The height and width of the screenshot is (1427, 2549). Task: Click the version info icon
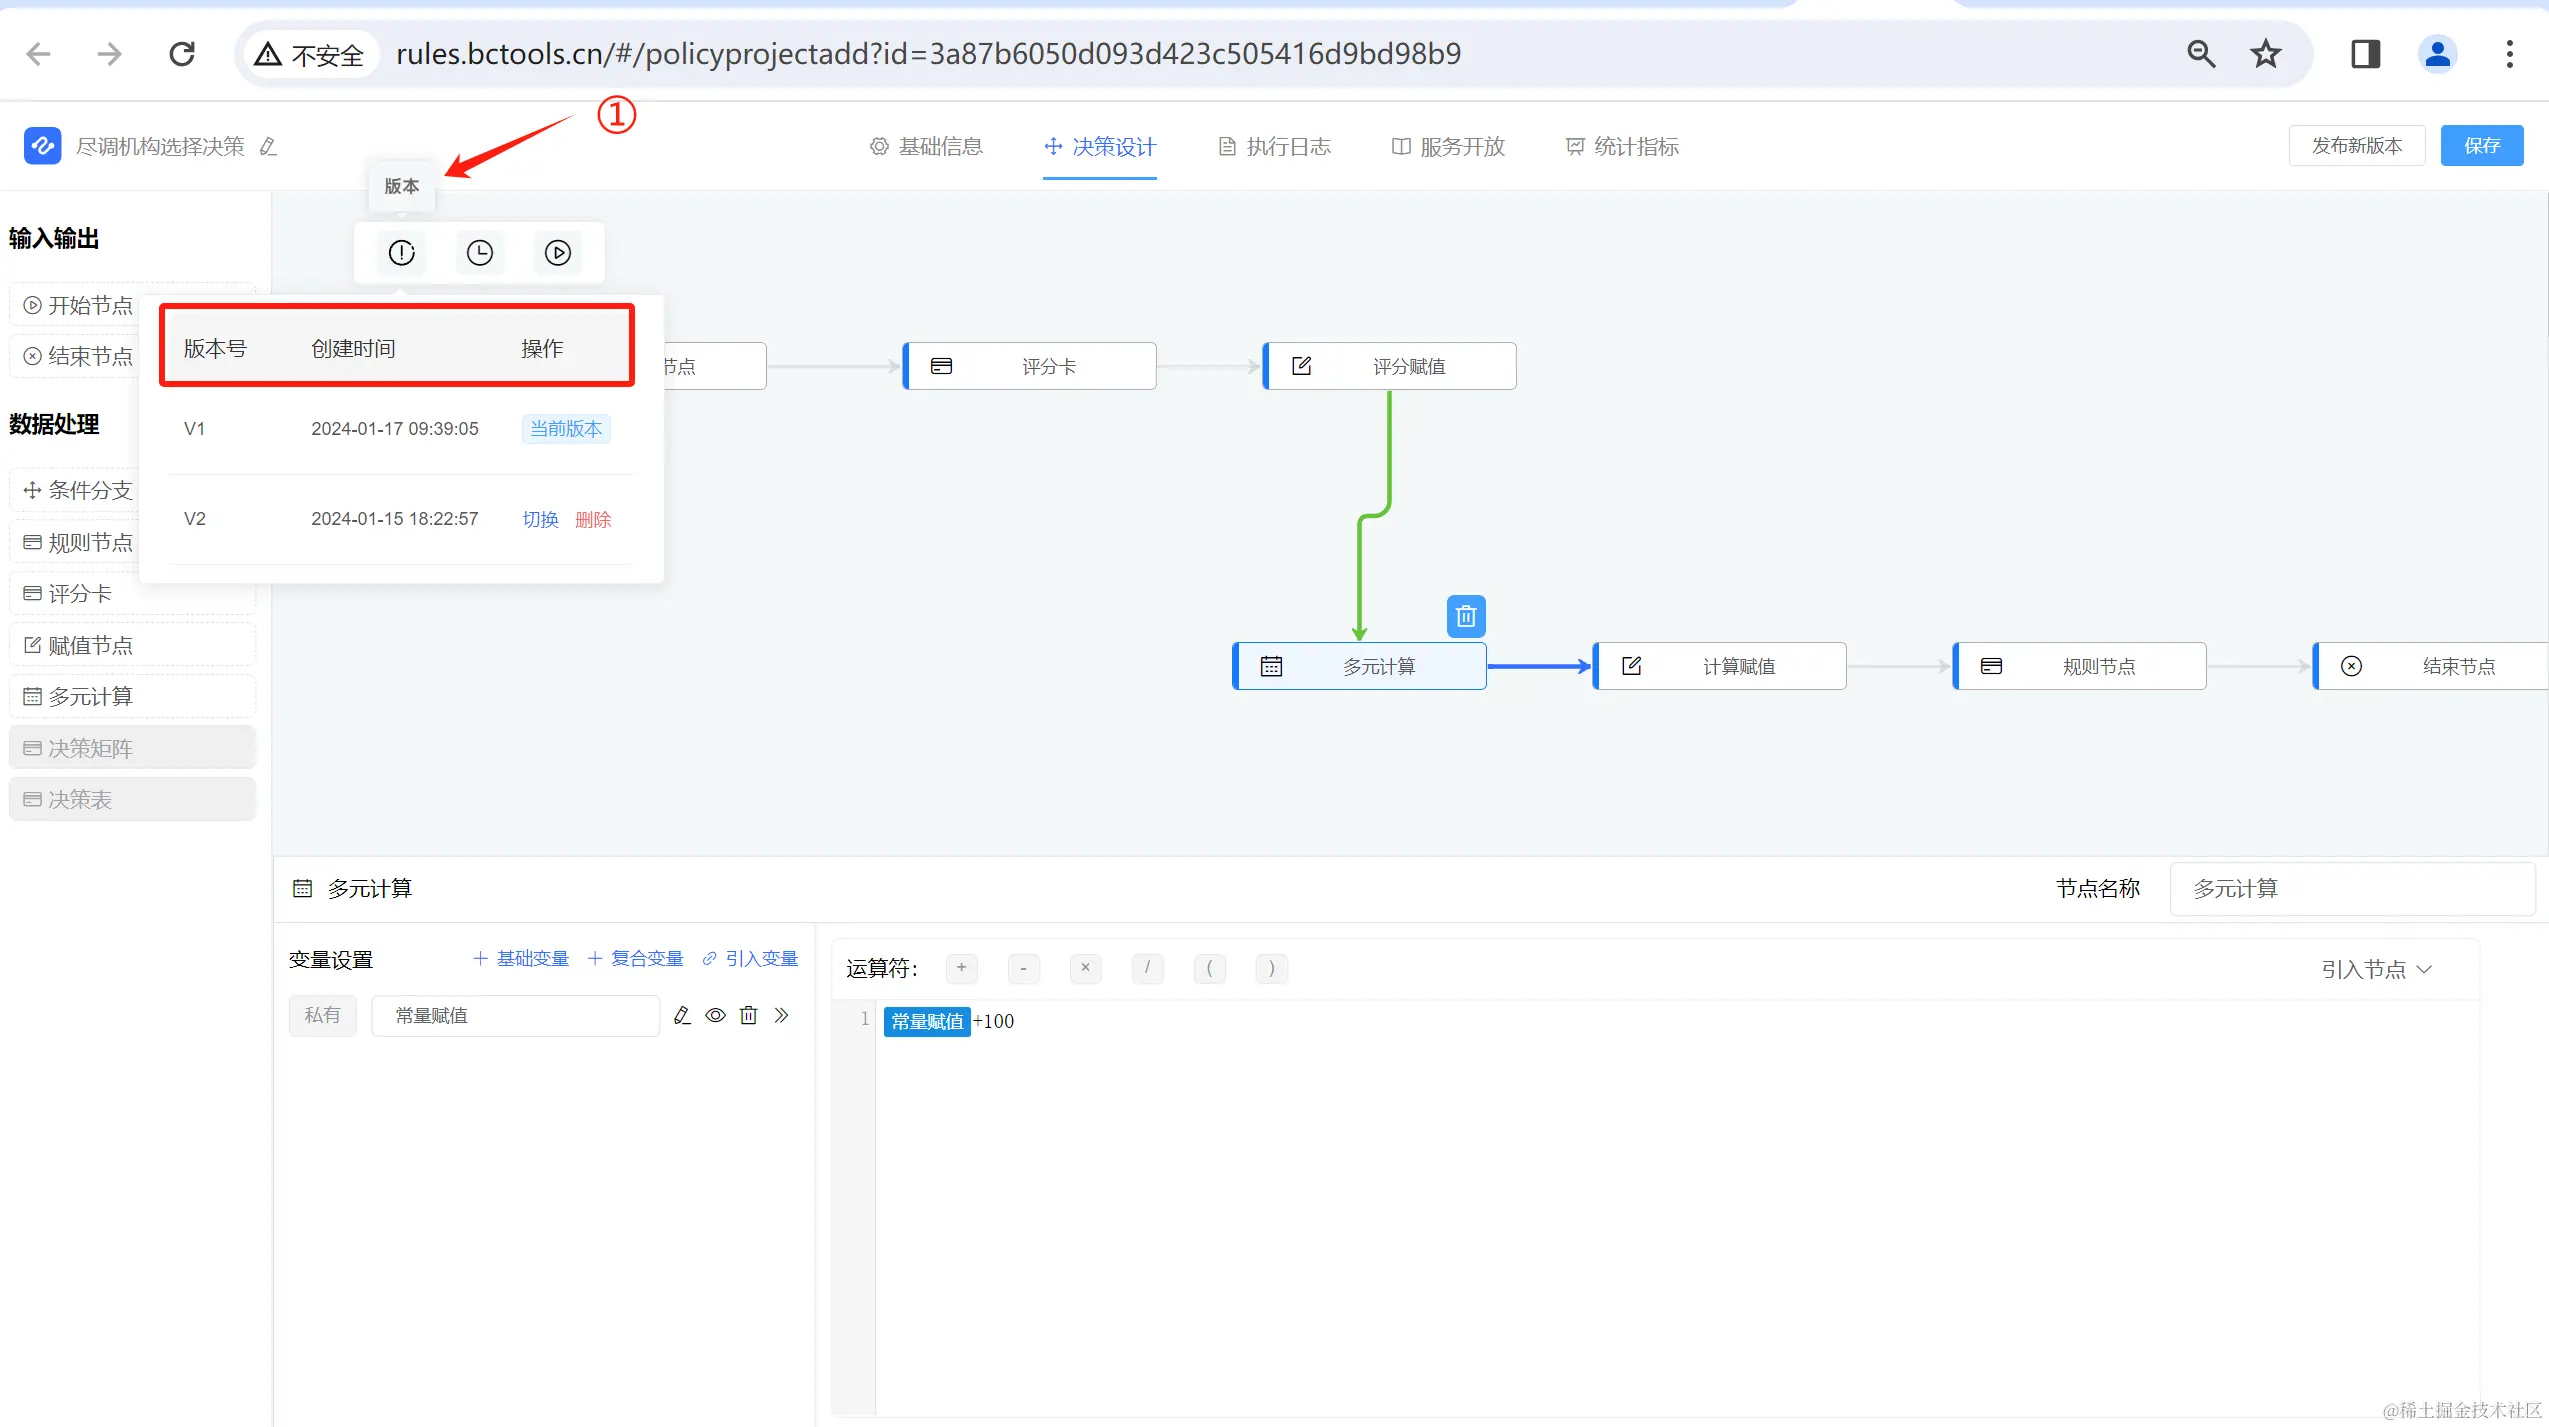tap(401, 253)
